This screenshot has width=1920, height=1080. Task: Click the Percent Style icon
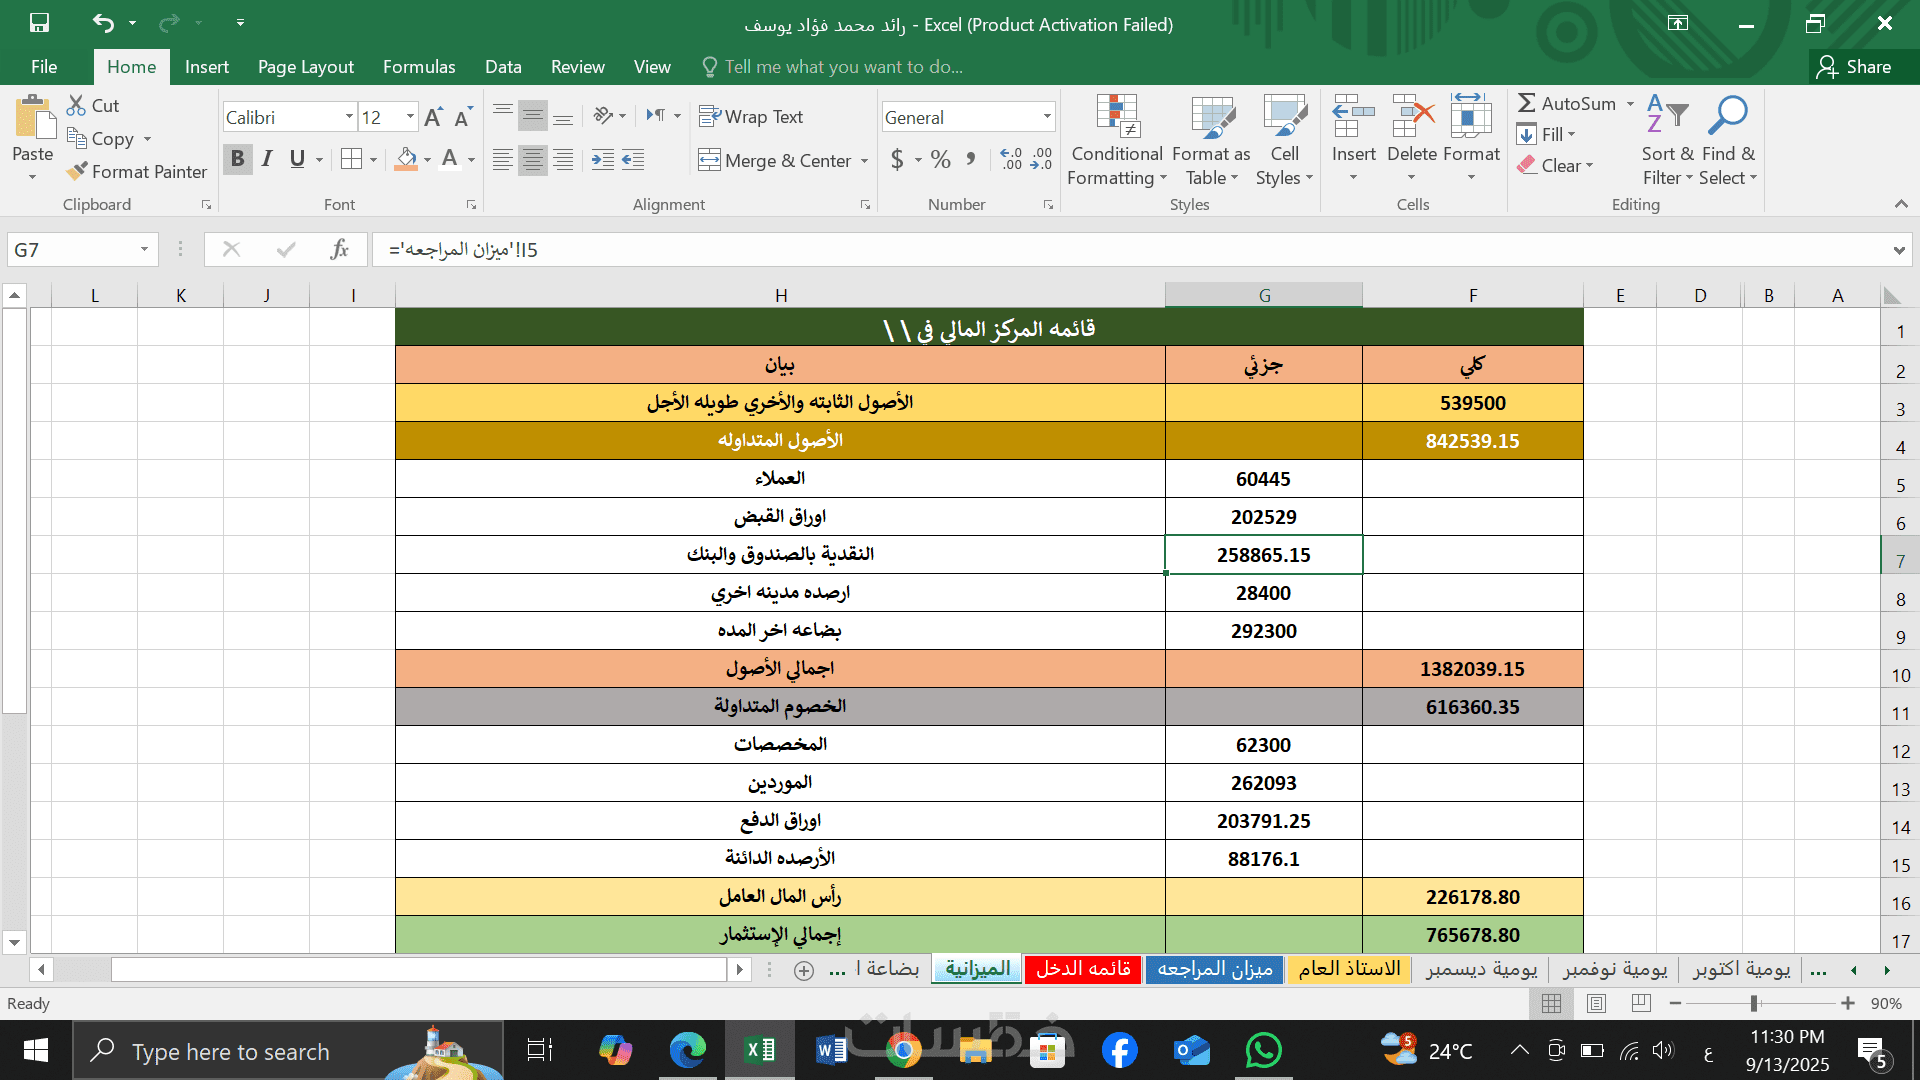click(x=940, y=160)
